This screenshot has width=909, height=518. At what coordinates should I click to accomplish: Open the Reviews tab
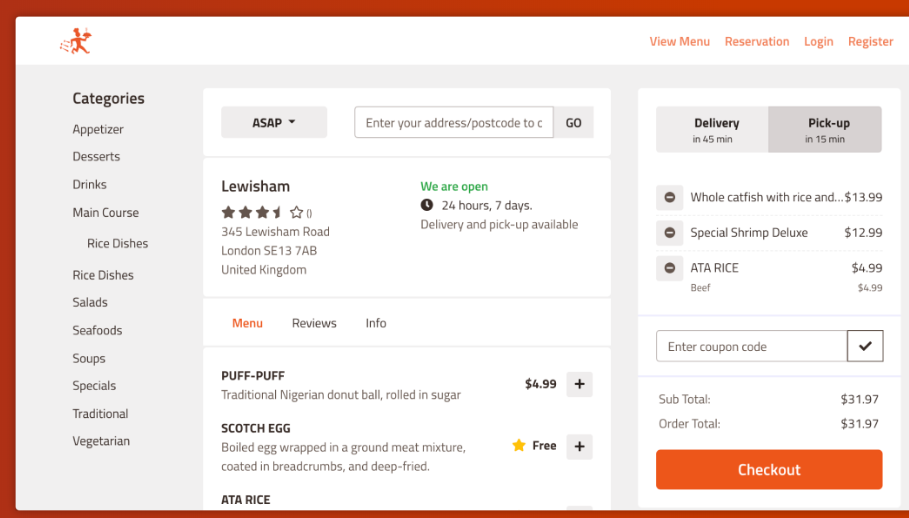314,323
